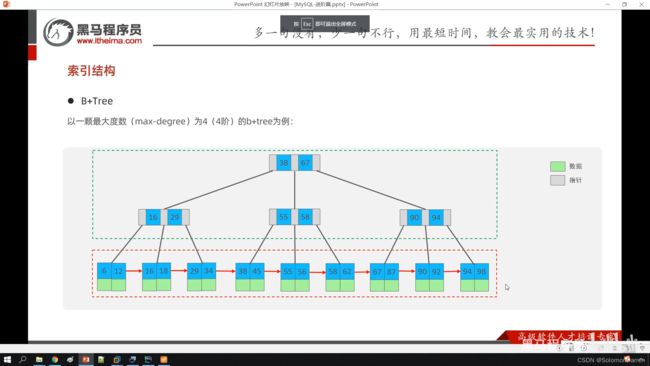650x366 pixels.
Task: Click leaf key 45
Action: point(257,271)
